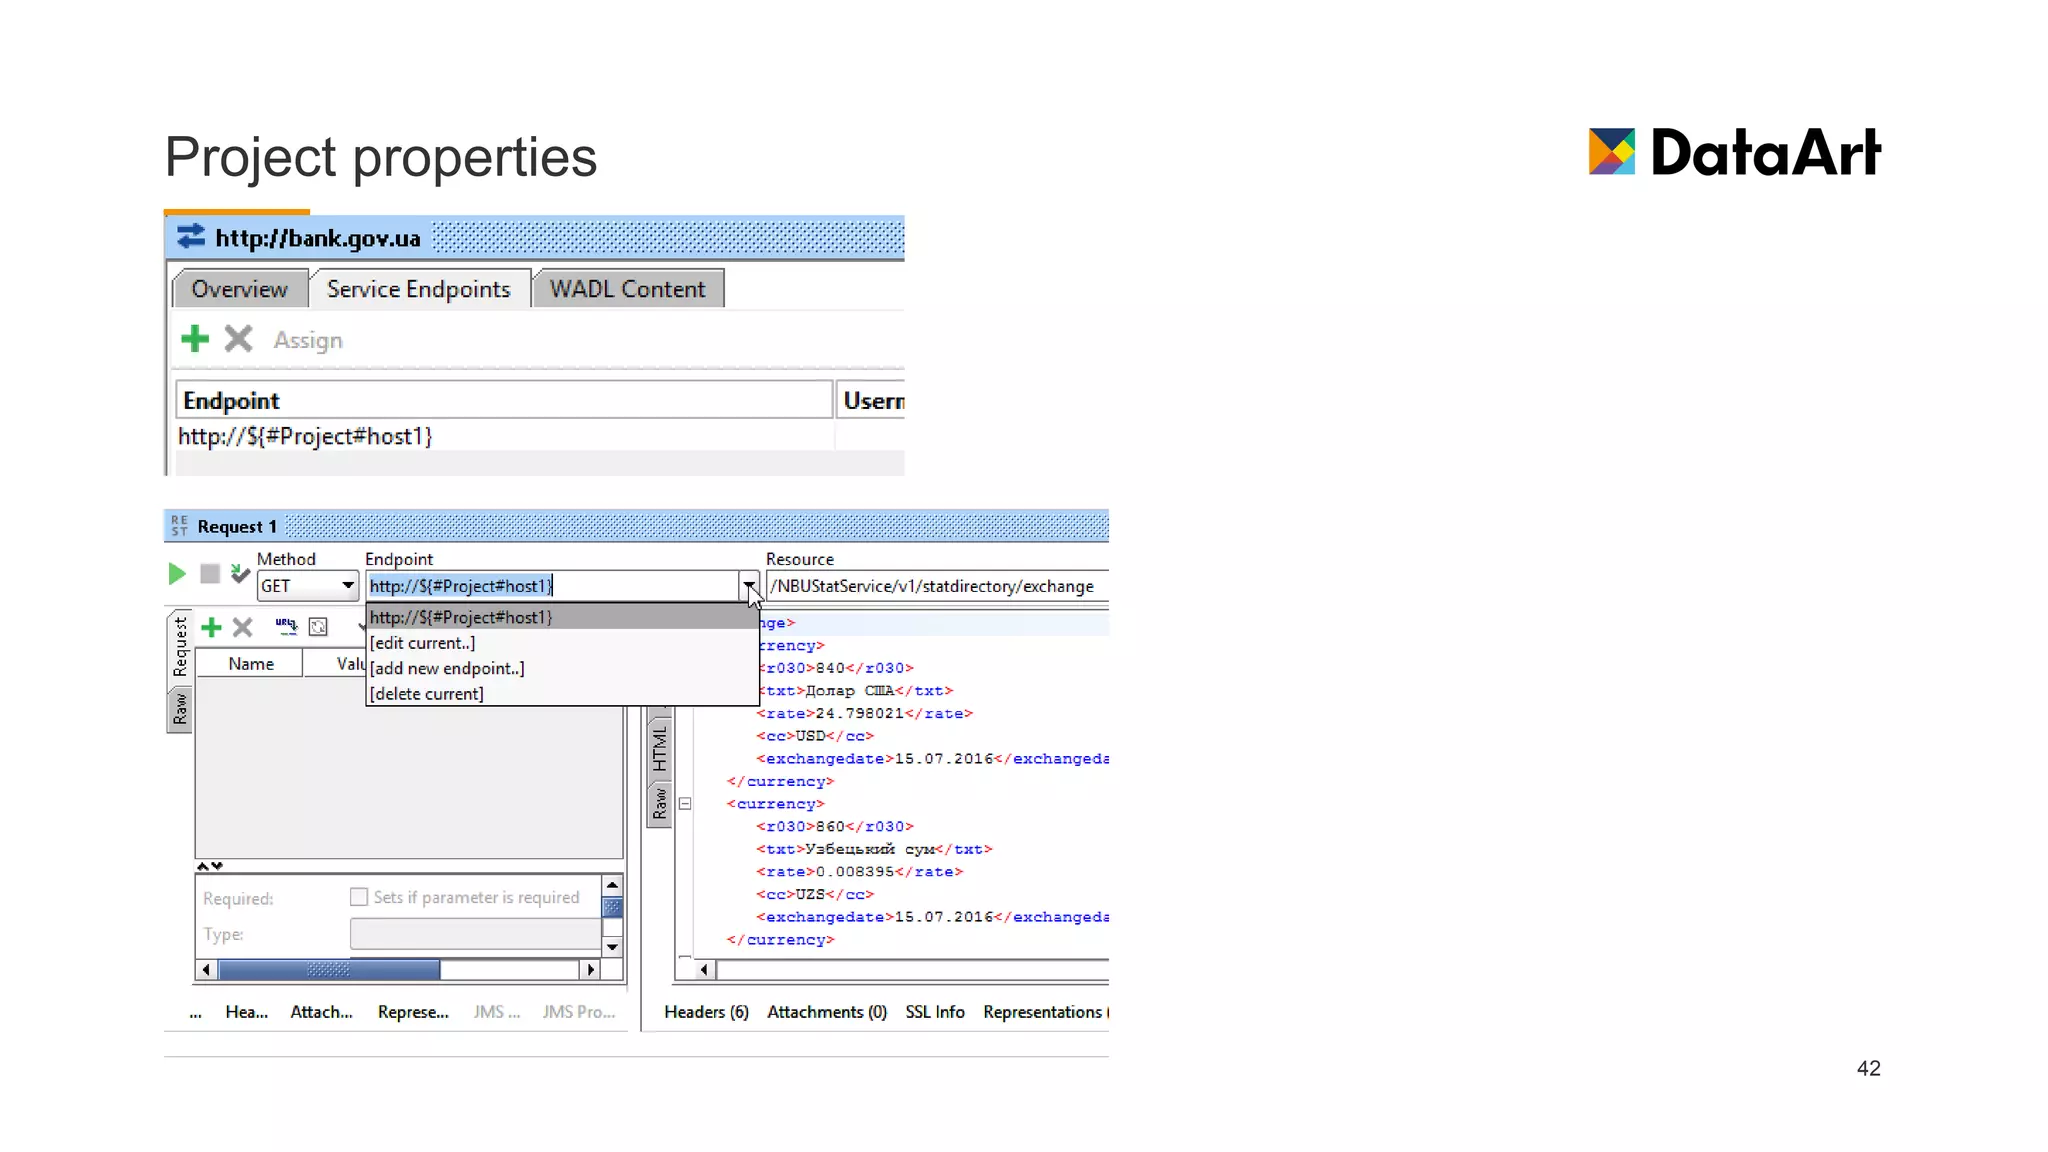Click grey X to remove service endpoint

click(238, 339)
